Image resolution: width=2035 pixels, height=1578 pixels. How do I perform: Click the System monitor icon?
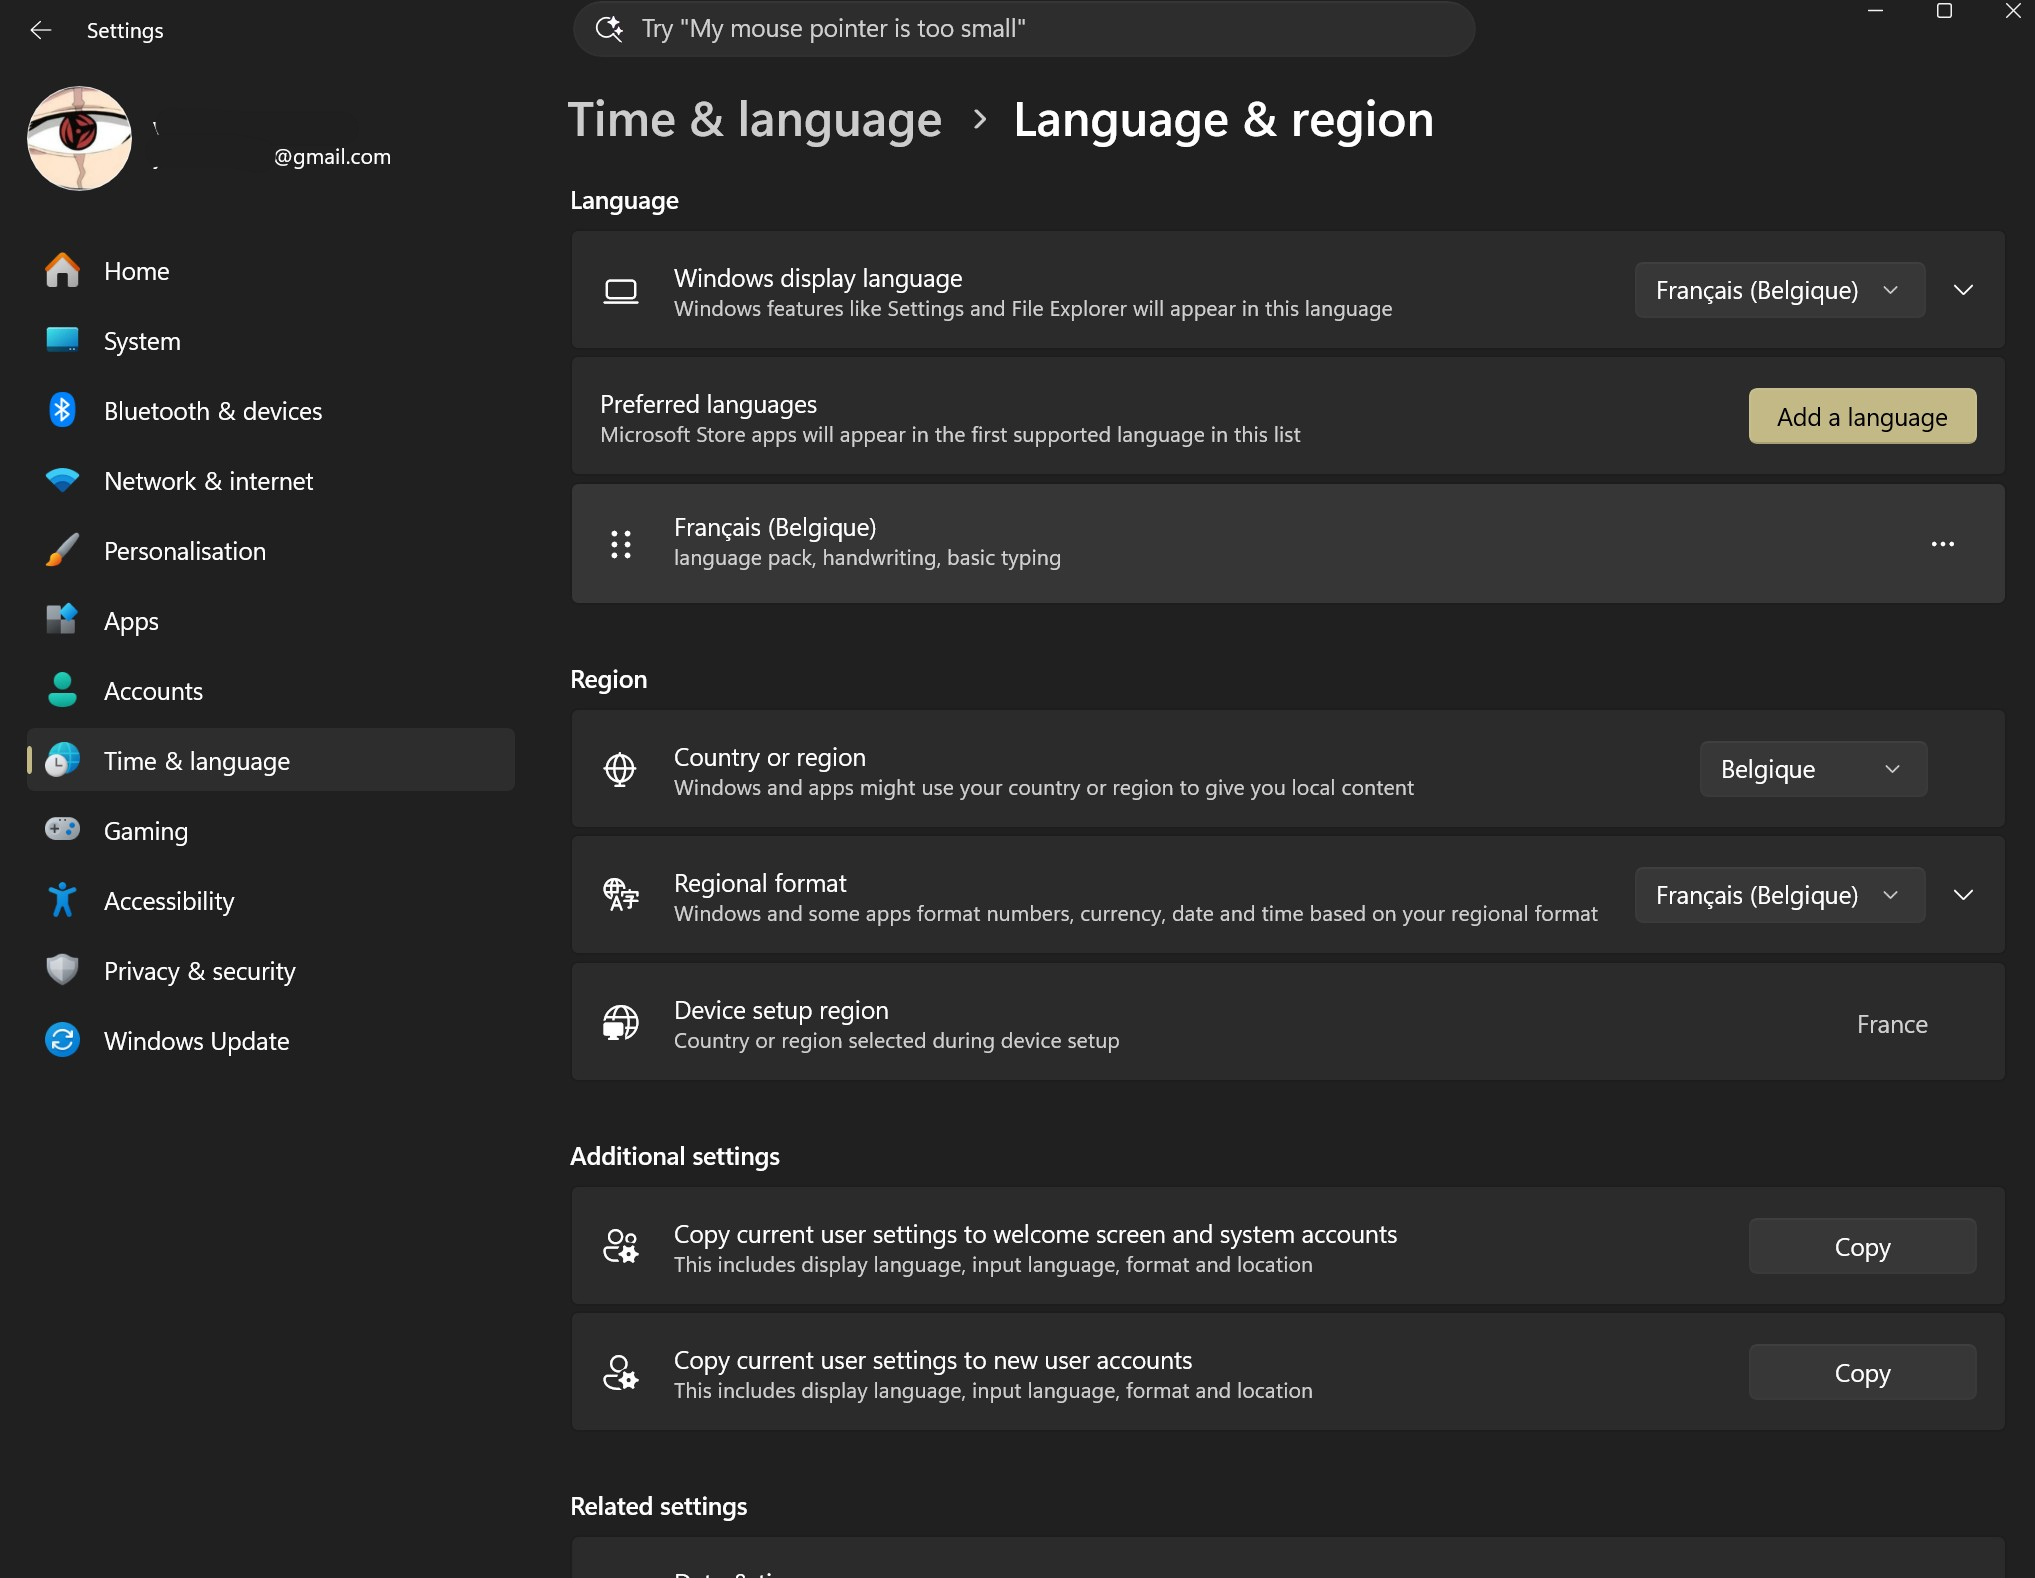click(x=62, y=340)
